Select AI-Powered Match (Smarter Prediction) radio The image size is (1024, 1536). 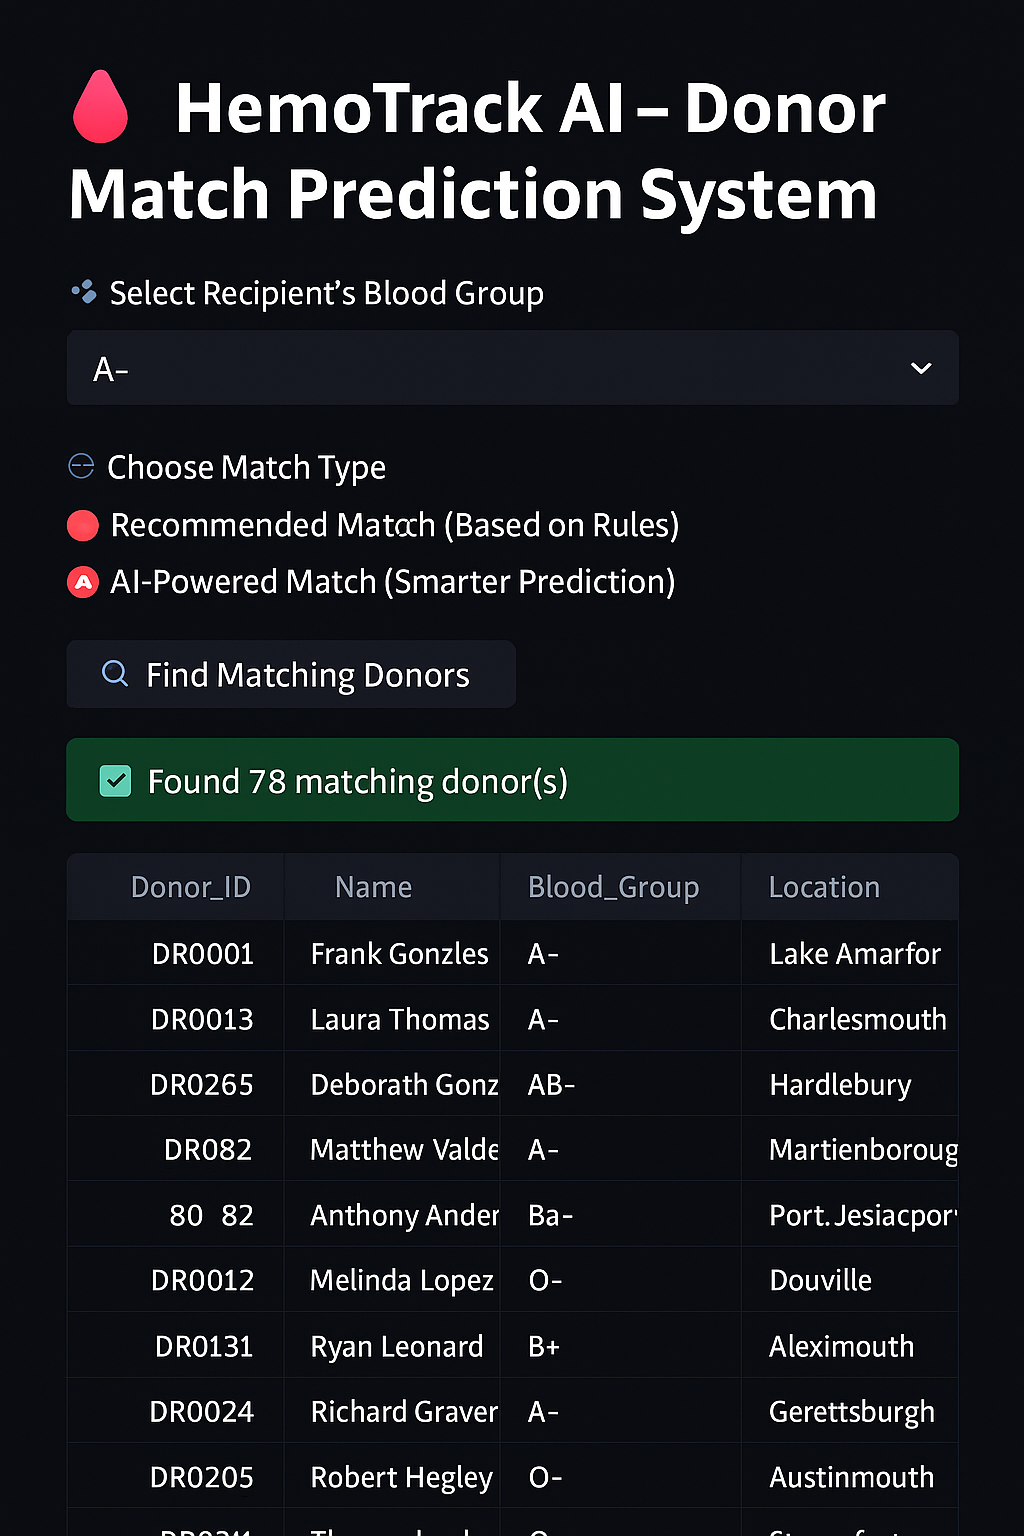tap(83, 582)
